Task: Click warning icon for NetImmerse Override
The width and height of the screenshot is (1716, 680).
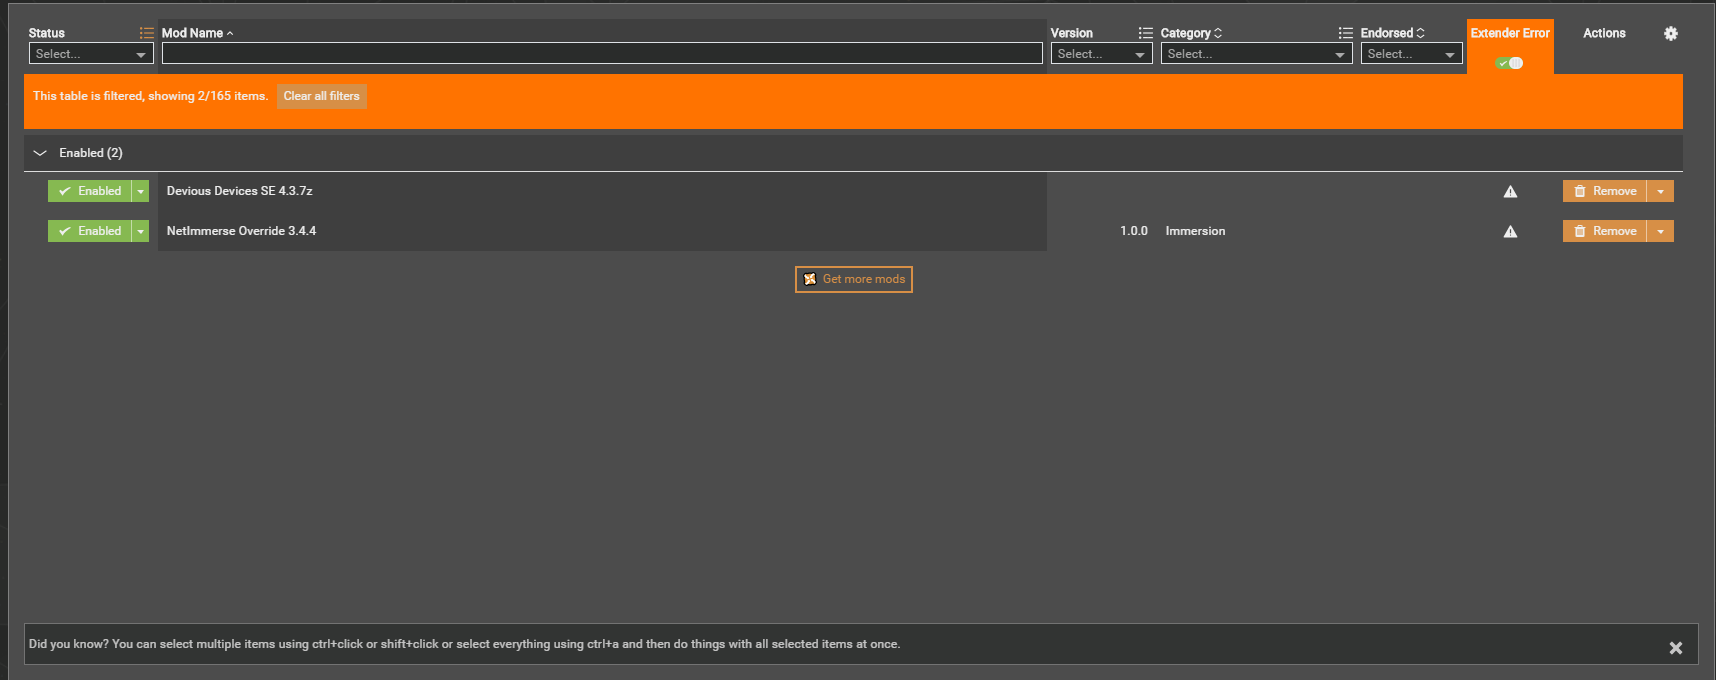Action: coord(1510,231)
